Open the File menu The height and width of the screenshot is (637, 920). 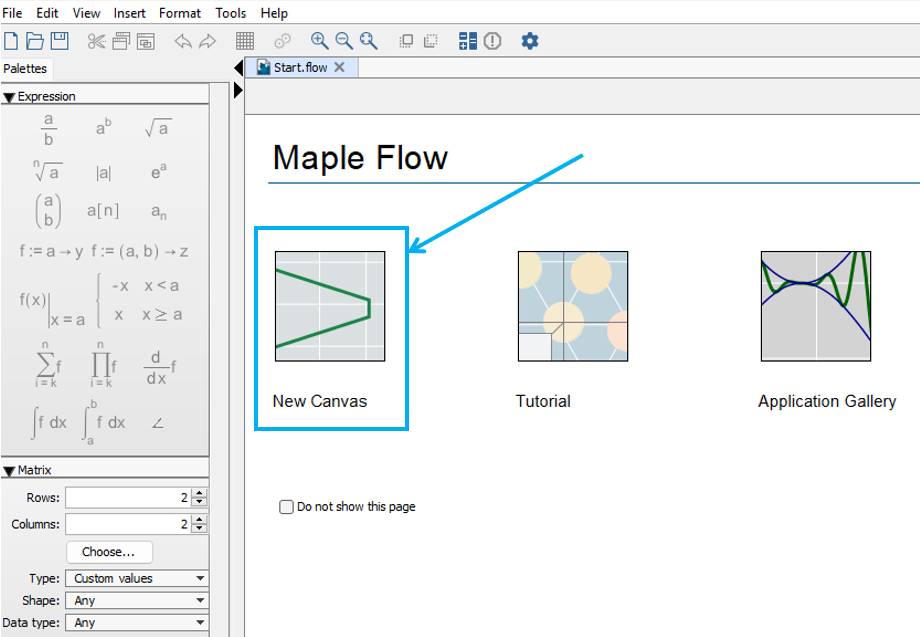pyautogui.click(x=12, y=13)
